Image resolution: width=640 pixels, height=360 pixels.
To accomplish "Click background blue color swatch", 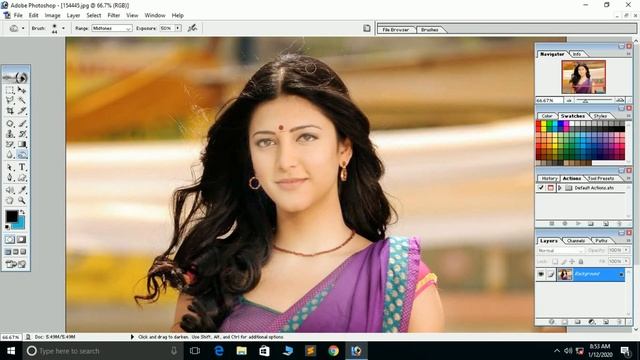I will [x=20, y=223].
